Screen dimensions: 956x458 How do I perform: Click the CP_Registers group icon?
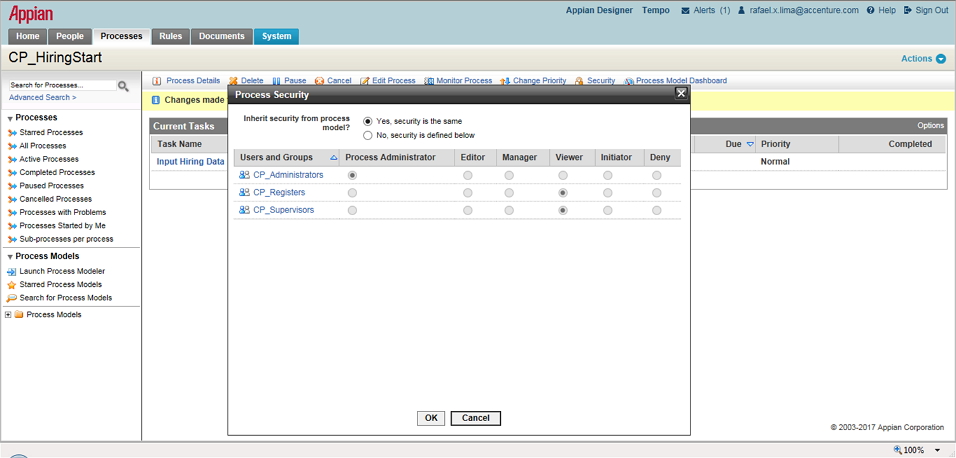(244, 193)
